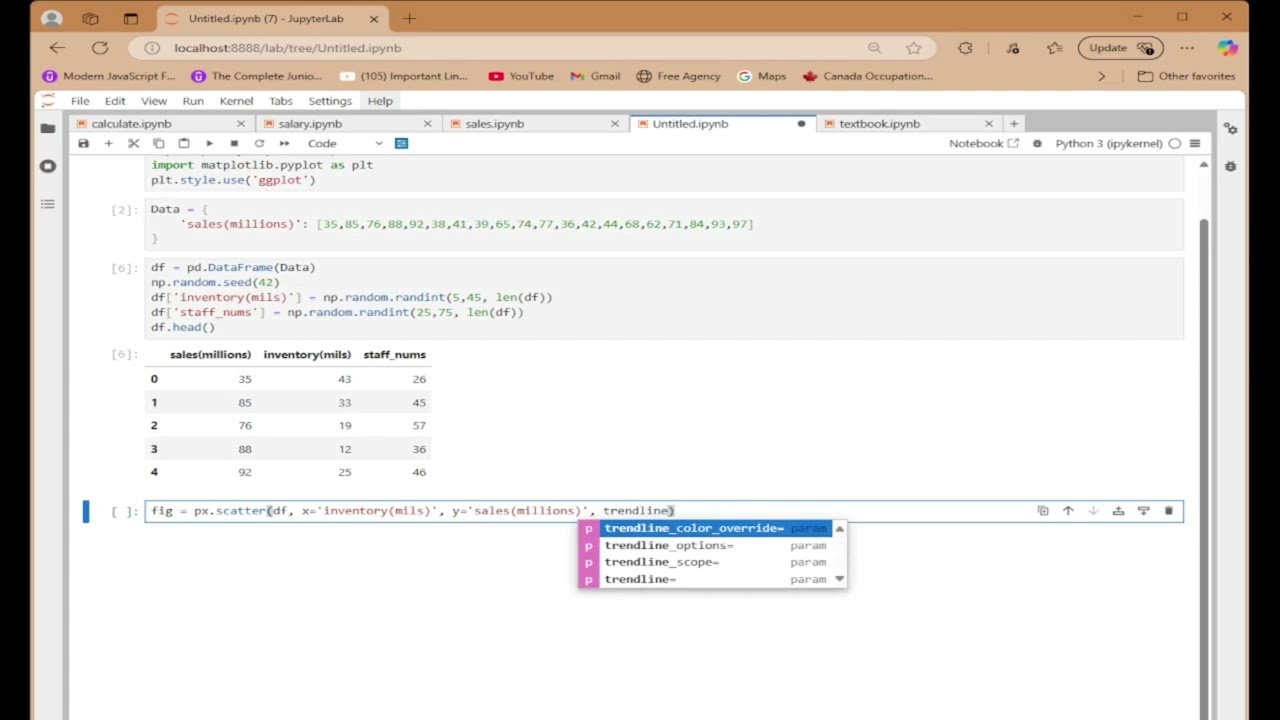Cut the selected cell with scissors icon
Viewport: 1280px width, 720px height.
[133, 143]
